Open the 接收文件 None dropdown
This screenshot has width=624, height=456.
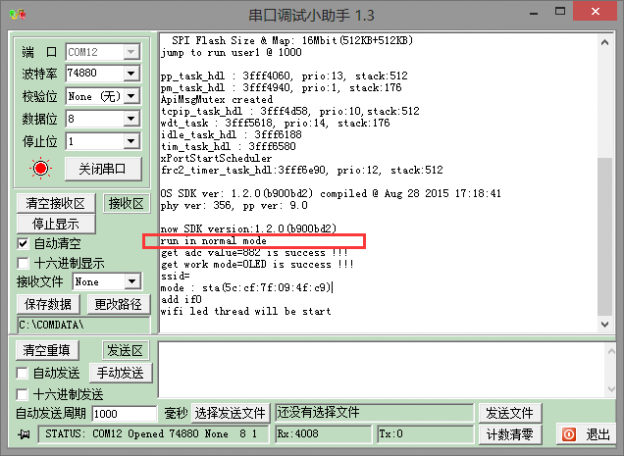point(132,282)
